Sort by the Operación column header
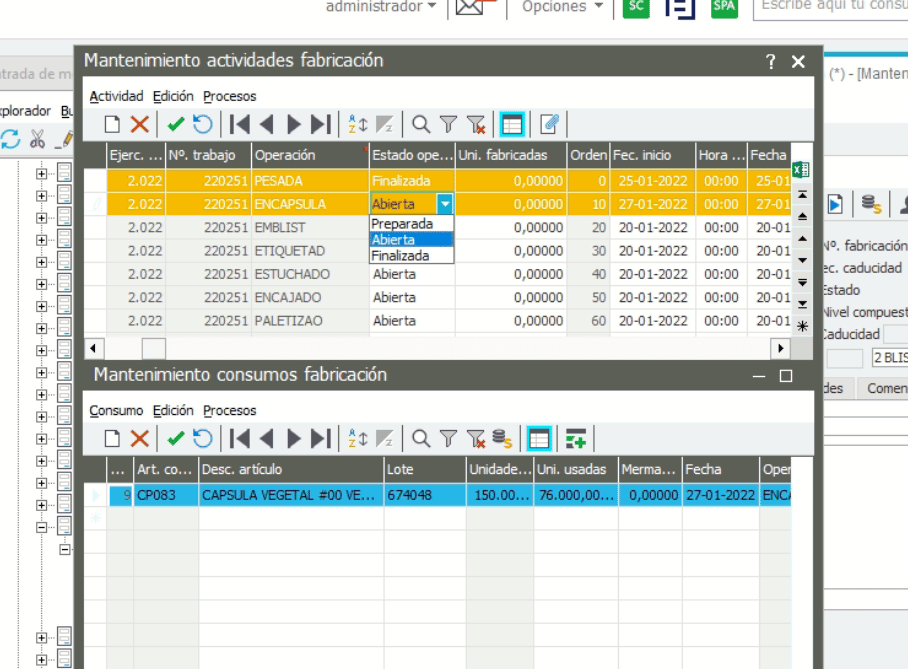 click(310, 155)
